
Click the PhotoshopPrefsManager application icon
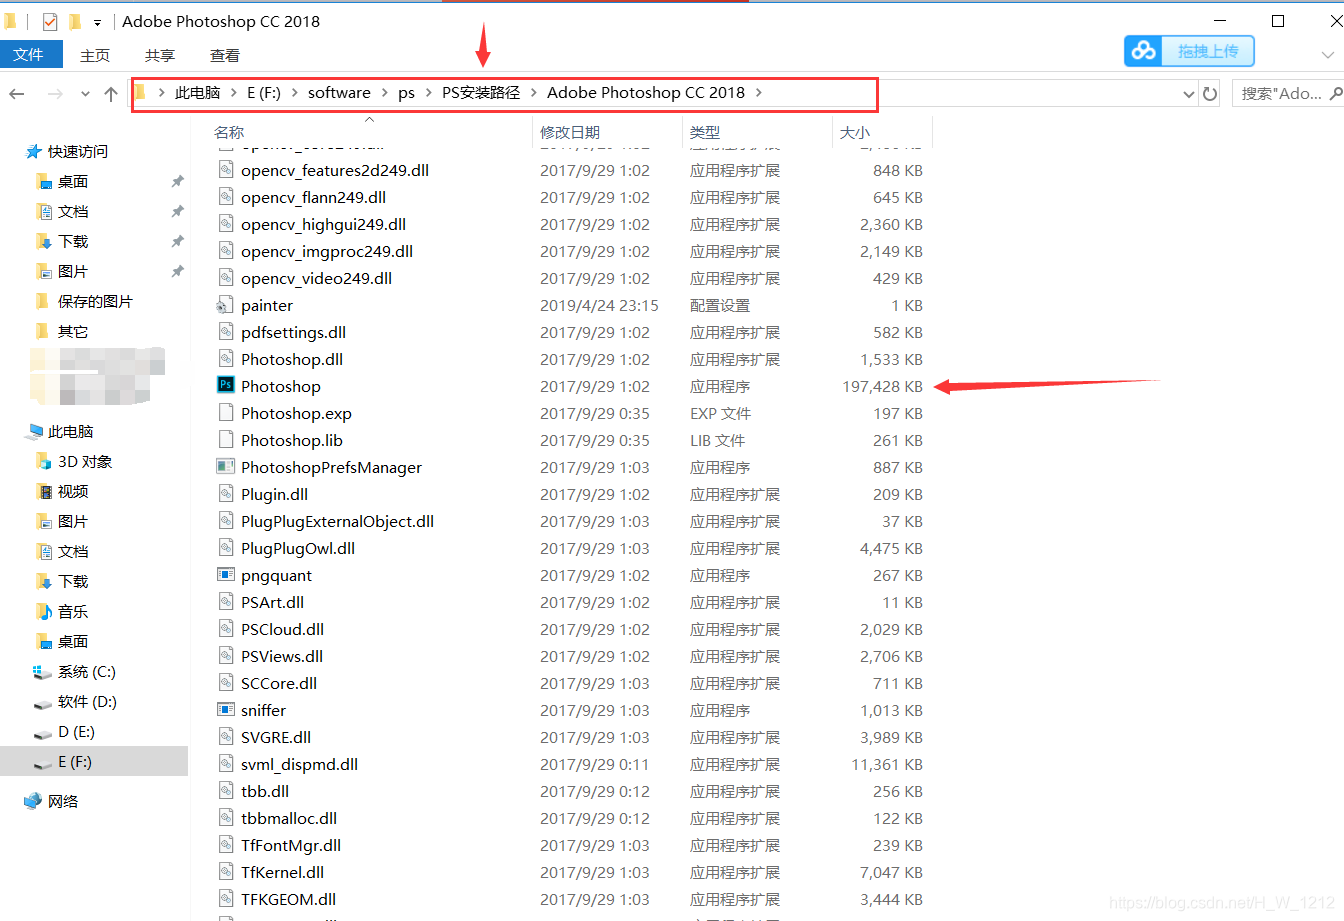point(226,467)
